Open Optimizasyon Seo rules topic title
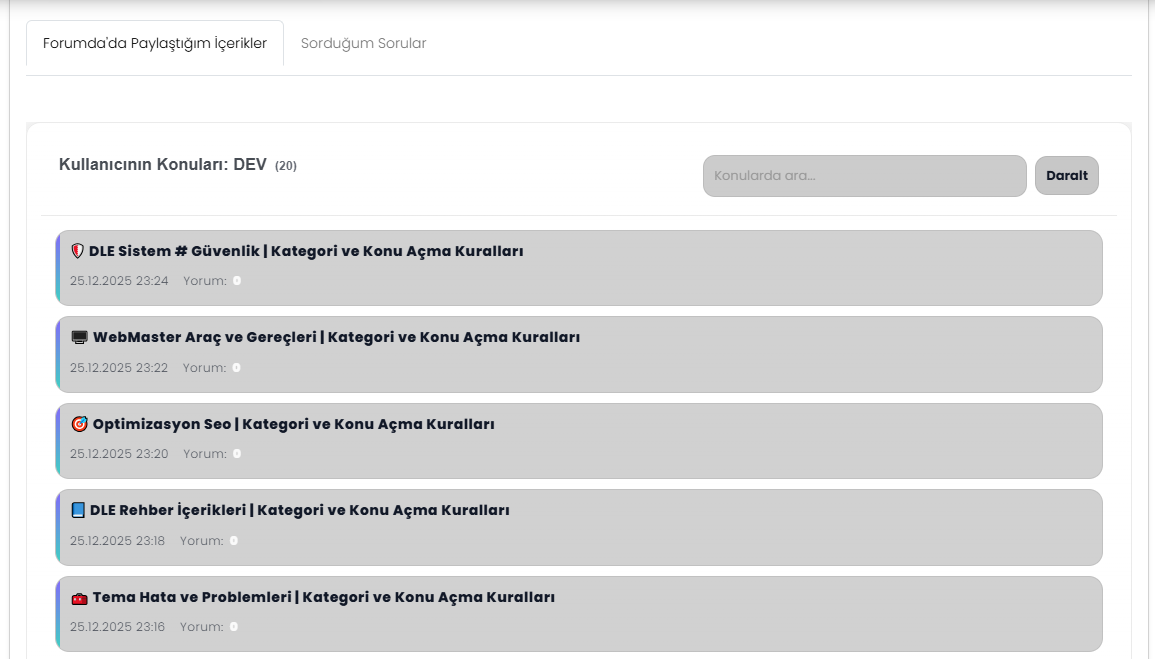Viewport: 1155px width, 659px height. coord(293,424)
